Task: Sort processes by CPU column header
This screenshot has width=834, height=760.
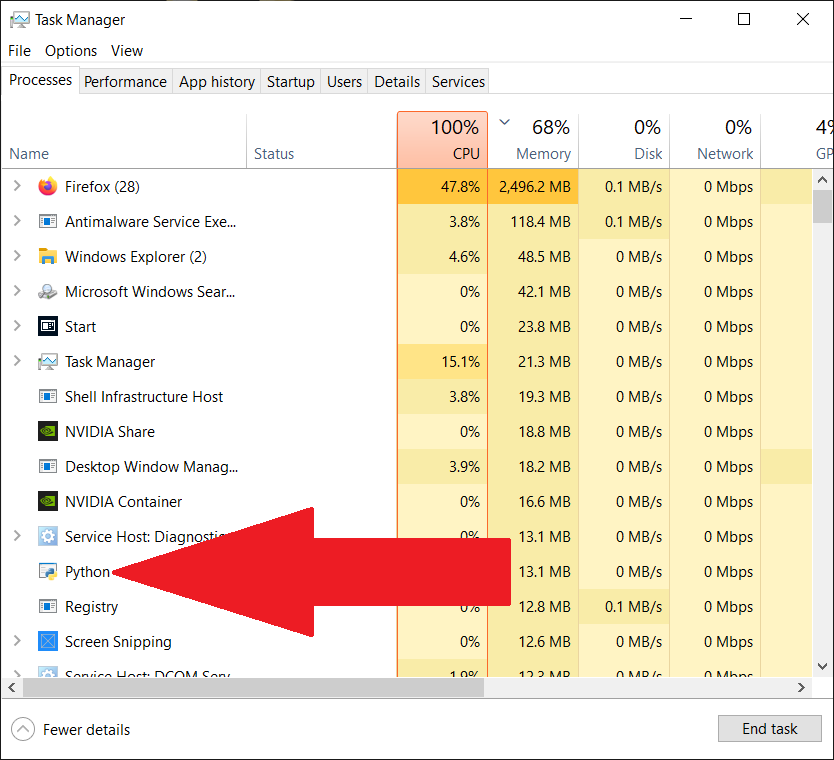Action: coord(442,140)
